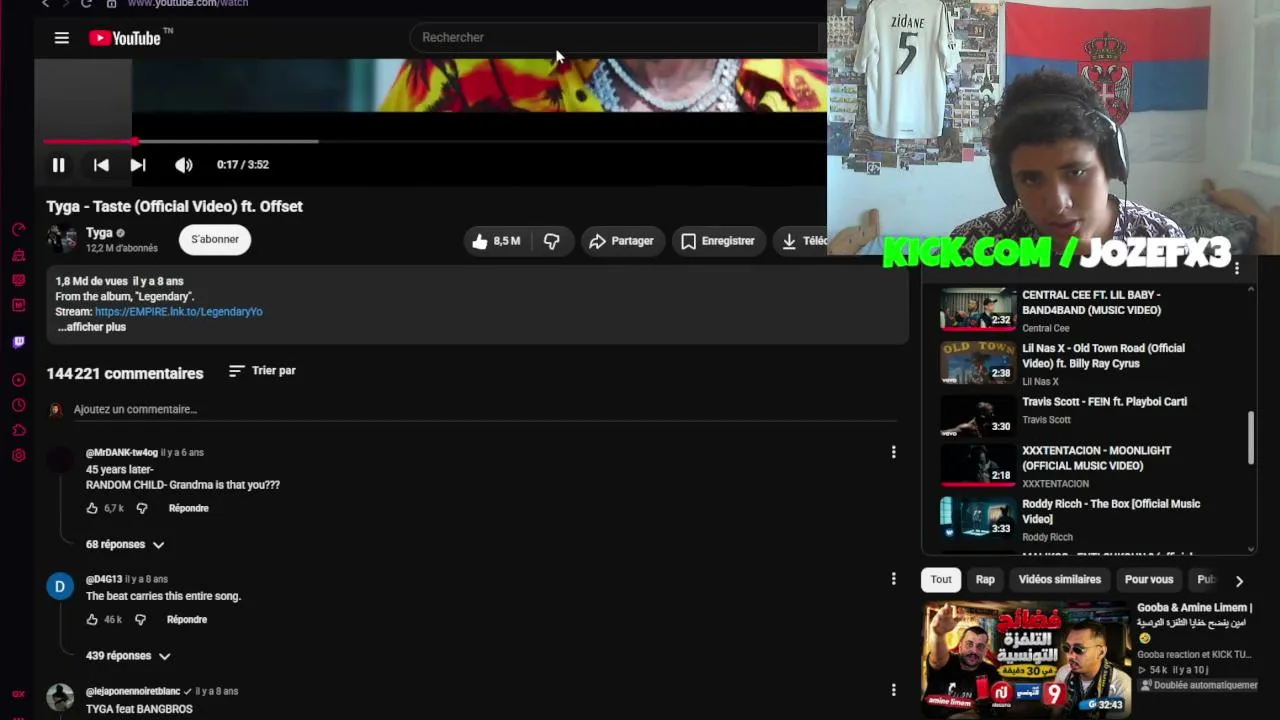
Task: Pause the Tyga video
Action: coord(58,165)
